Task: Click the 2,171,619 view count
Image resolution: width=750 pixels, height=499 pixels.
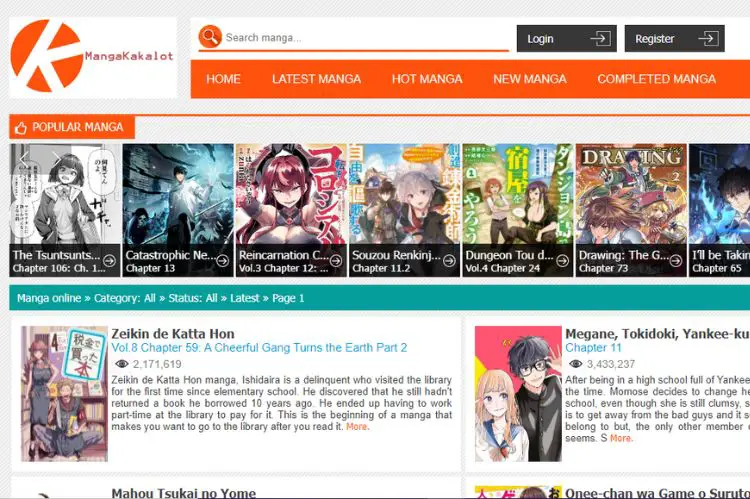Action: coord(157,365)
